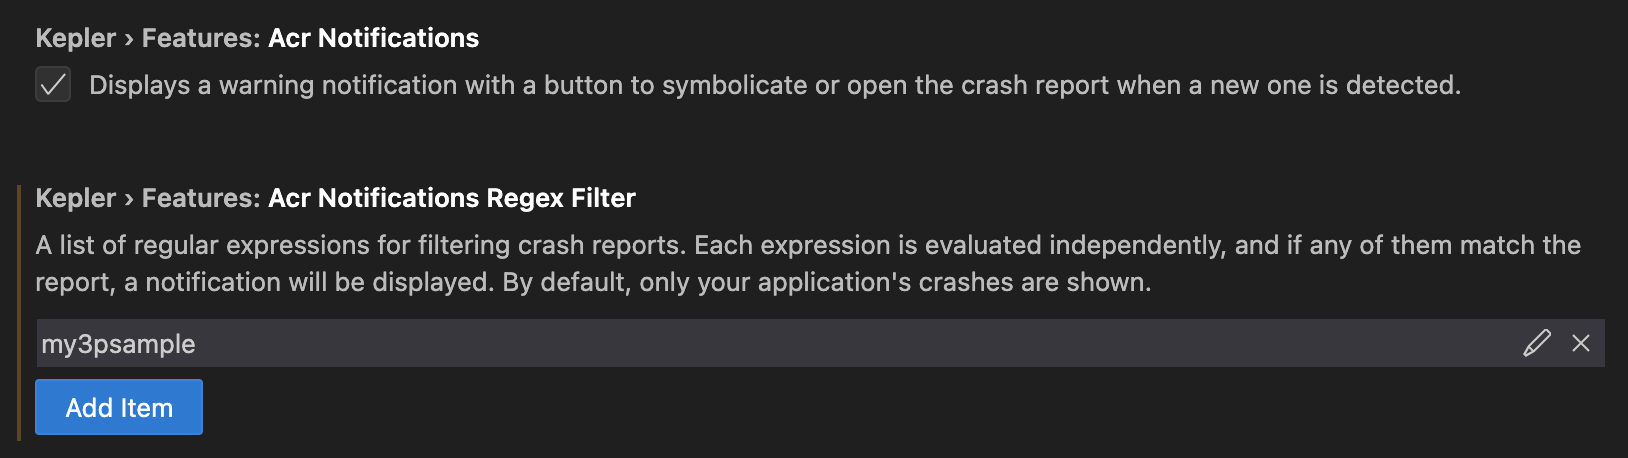Image resolution: width=1628 pixels, height=458 pixels.
Task: Uncheck the Acr Notifications checkbox
Action: point(53,85)
